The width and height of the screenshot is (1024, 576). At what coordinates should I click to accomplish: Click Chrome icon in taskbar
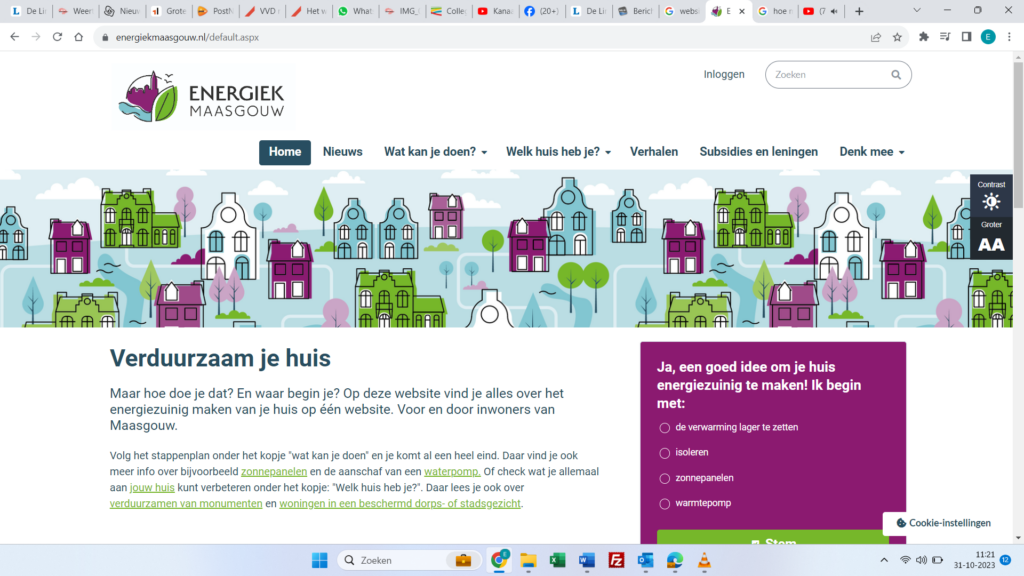pos(500,560)
